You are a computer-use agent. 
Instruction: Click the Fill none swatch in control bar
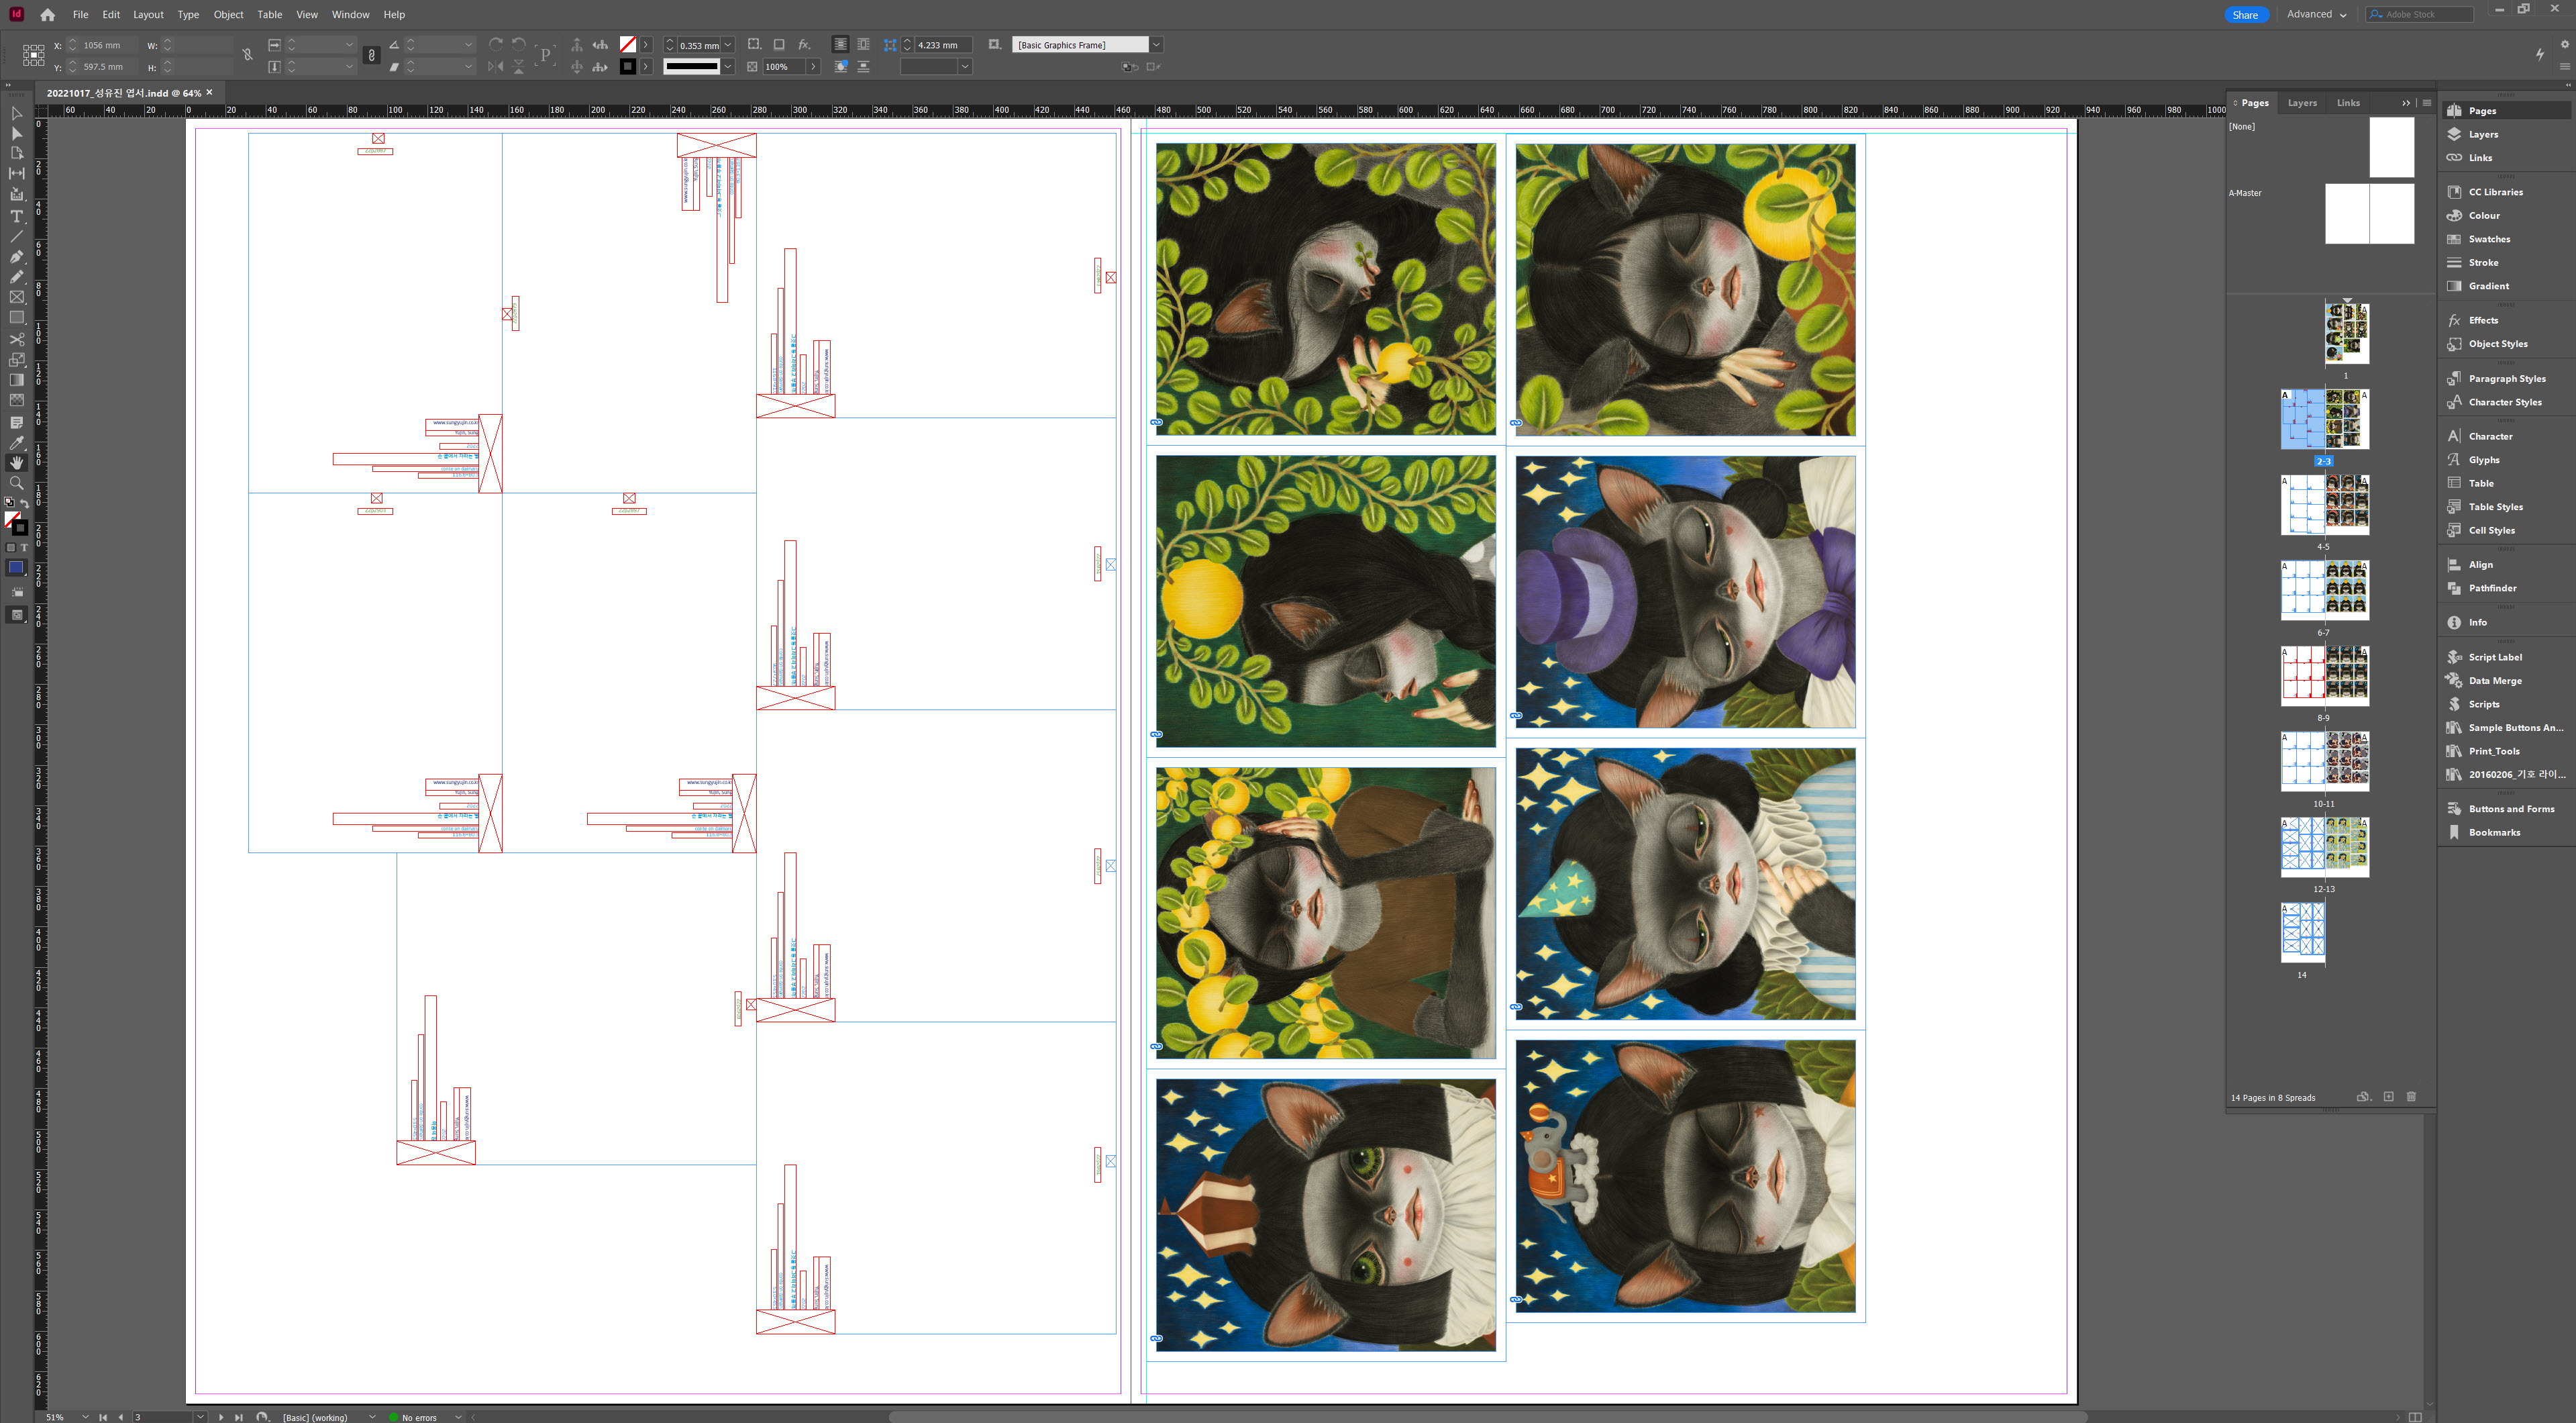point(627,44)
